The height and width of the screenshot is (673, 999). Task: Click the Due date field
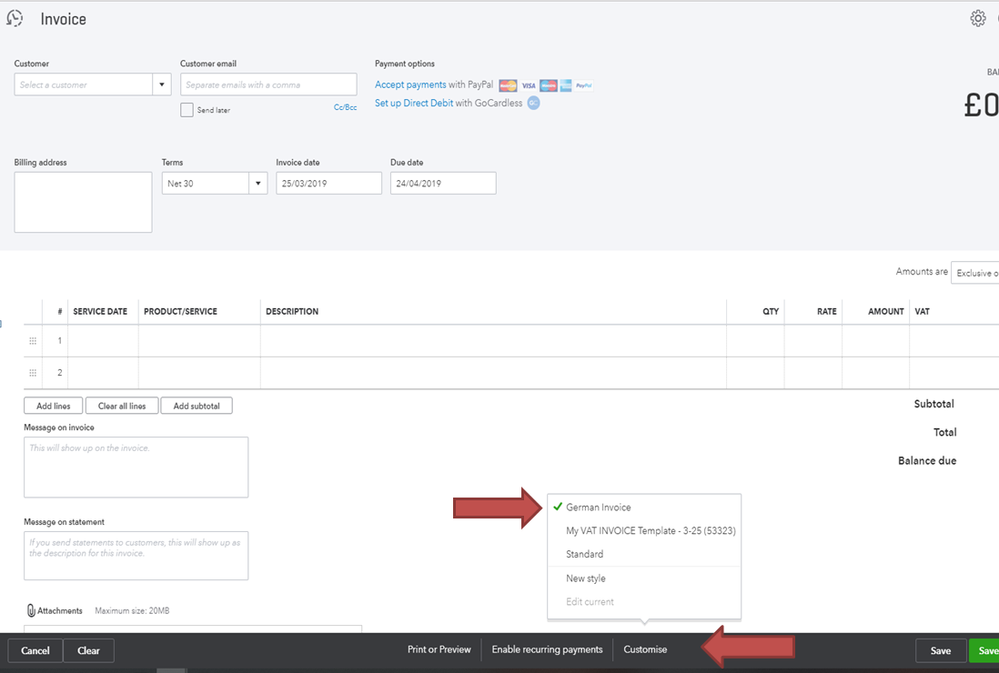[443, 184]
